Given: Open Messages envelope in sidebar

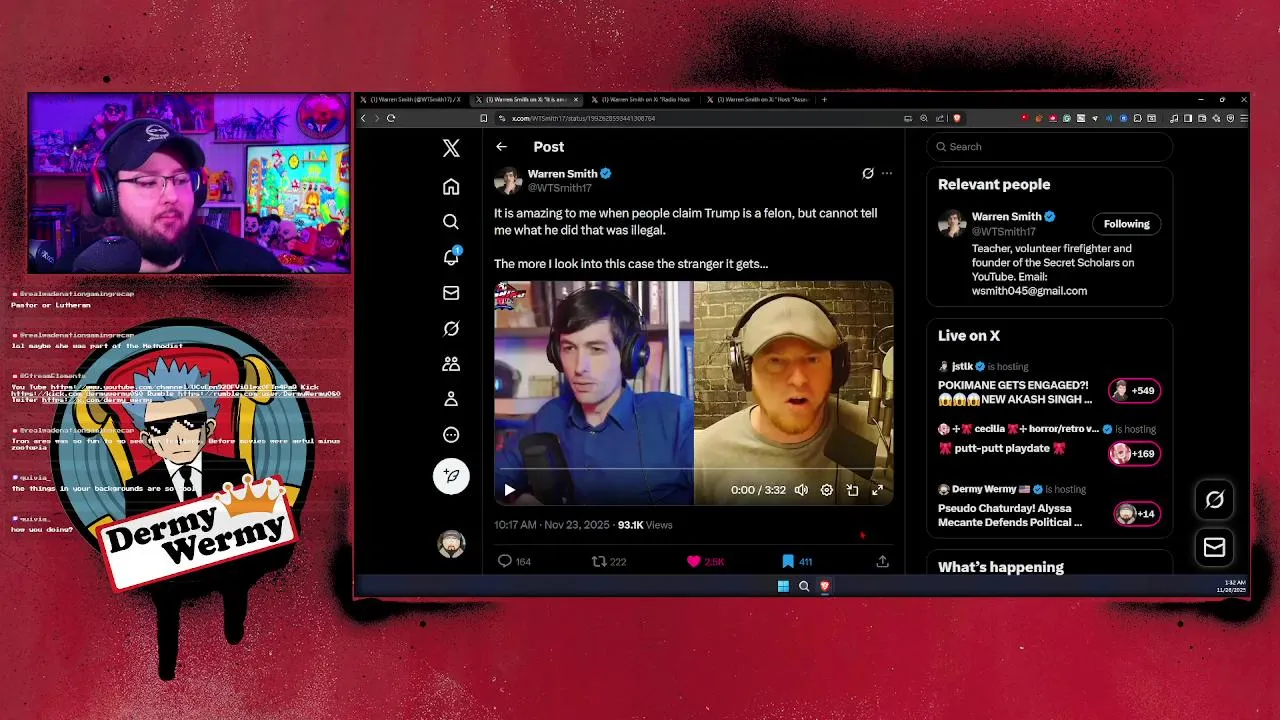Looking at the screenshot, I should pyautogui.click(x=451, y=293).
